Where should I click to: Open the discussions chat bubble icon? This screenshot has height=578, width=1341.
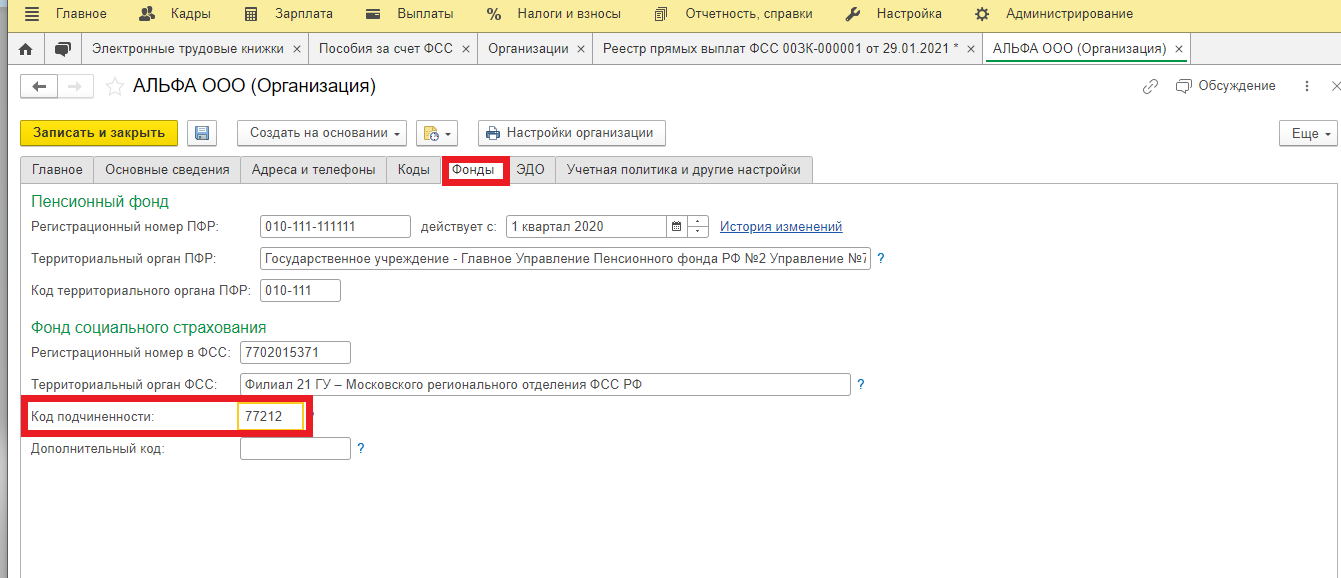tap(63, 49)
